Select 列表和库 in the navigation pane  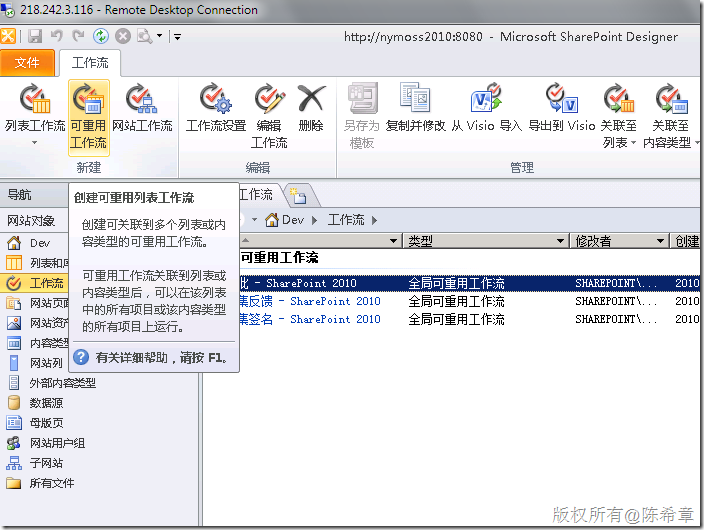click(34, 263)
